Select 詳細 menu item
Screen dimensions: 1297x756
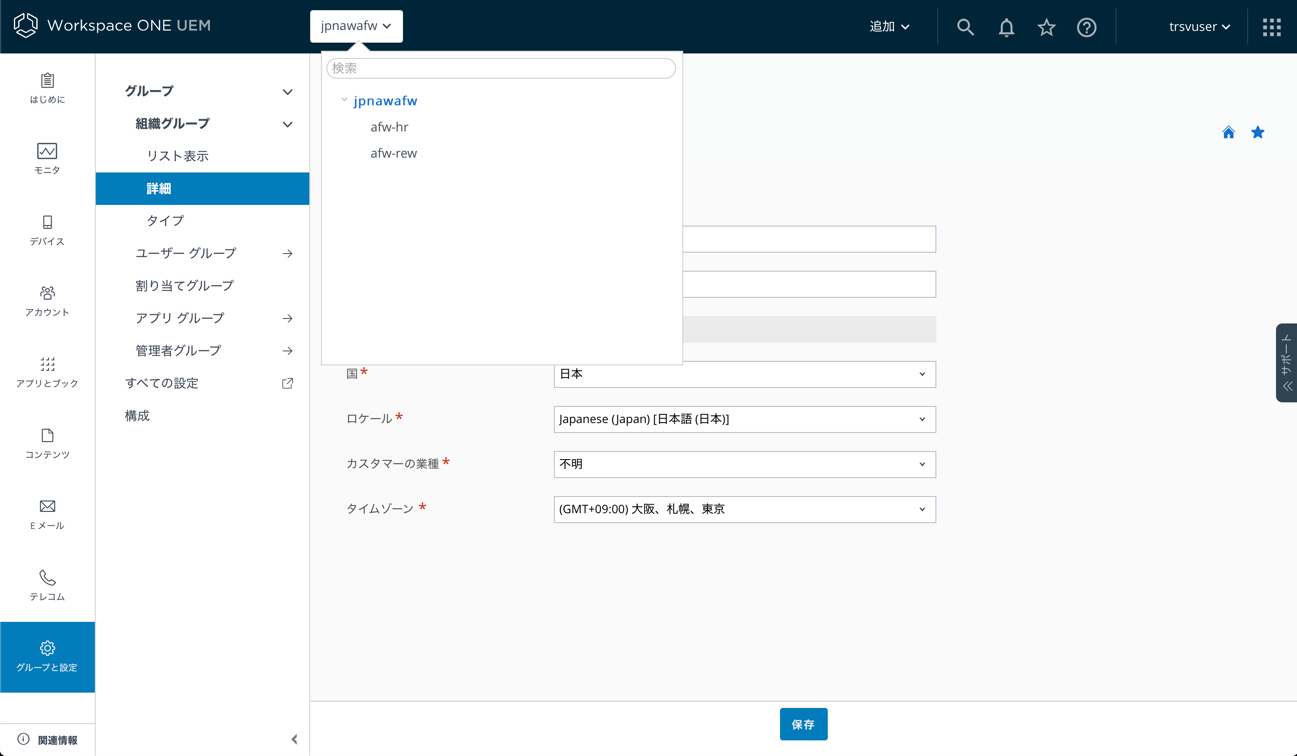pyautogui.click(x=202, y=188)
